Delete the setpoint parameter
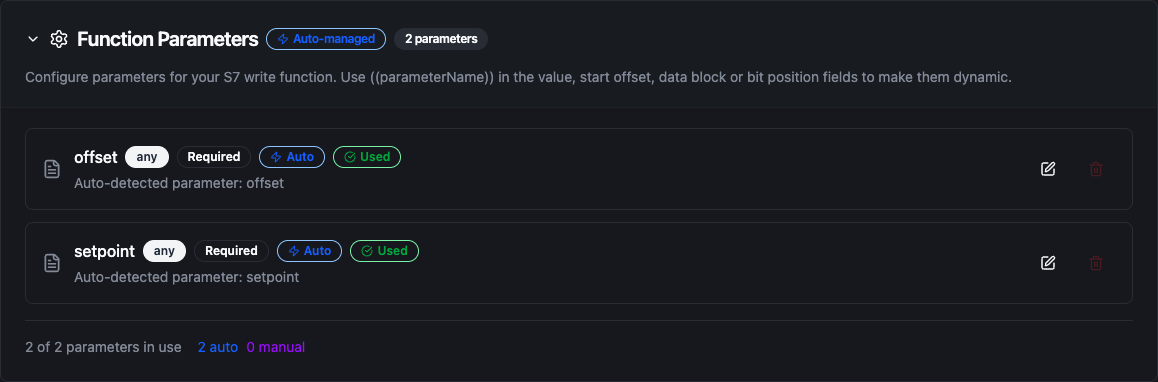This screenshot has width=1158, height=382. pyautogui.click(x=1096, y=262)
